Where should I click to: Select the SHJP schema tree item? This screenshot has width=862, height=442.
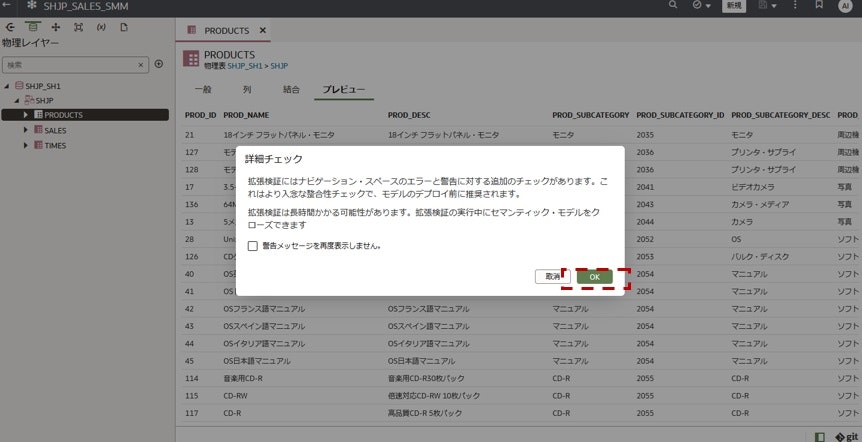tap(44, 101)
